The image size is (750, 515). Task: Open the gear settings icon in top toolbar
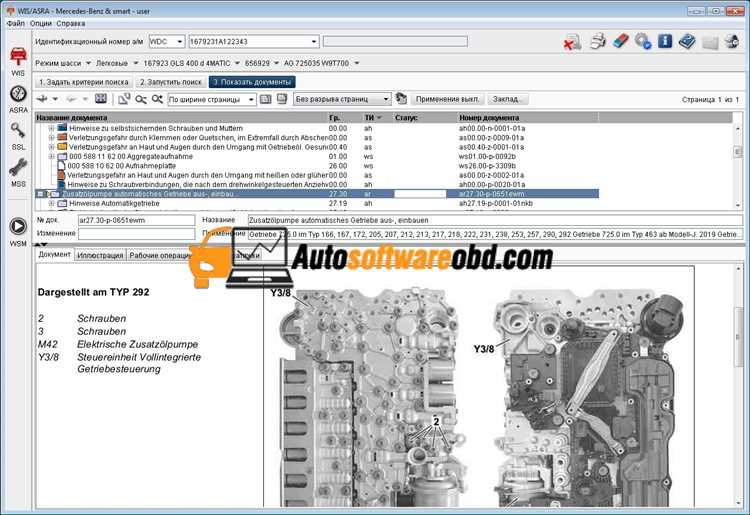coord(643,42)
